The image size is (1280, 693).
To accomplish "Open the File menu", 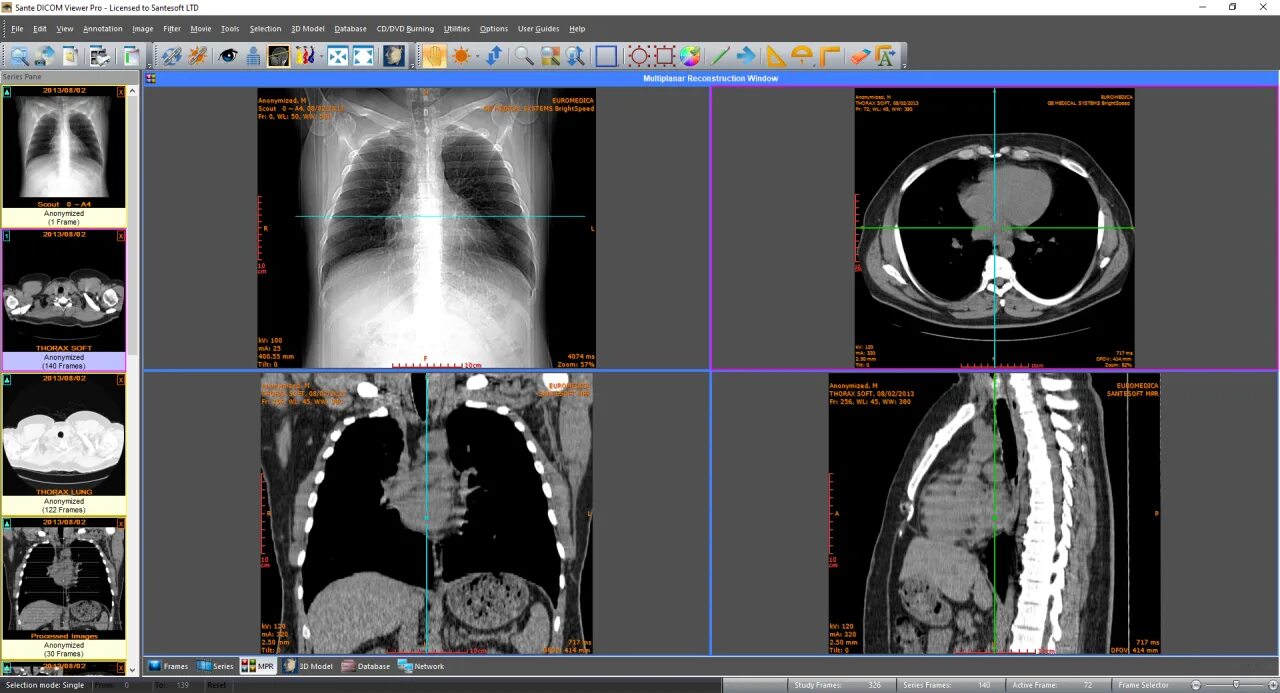I will tap(17, 29).
